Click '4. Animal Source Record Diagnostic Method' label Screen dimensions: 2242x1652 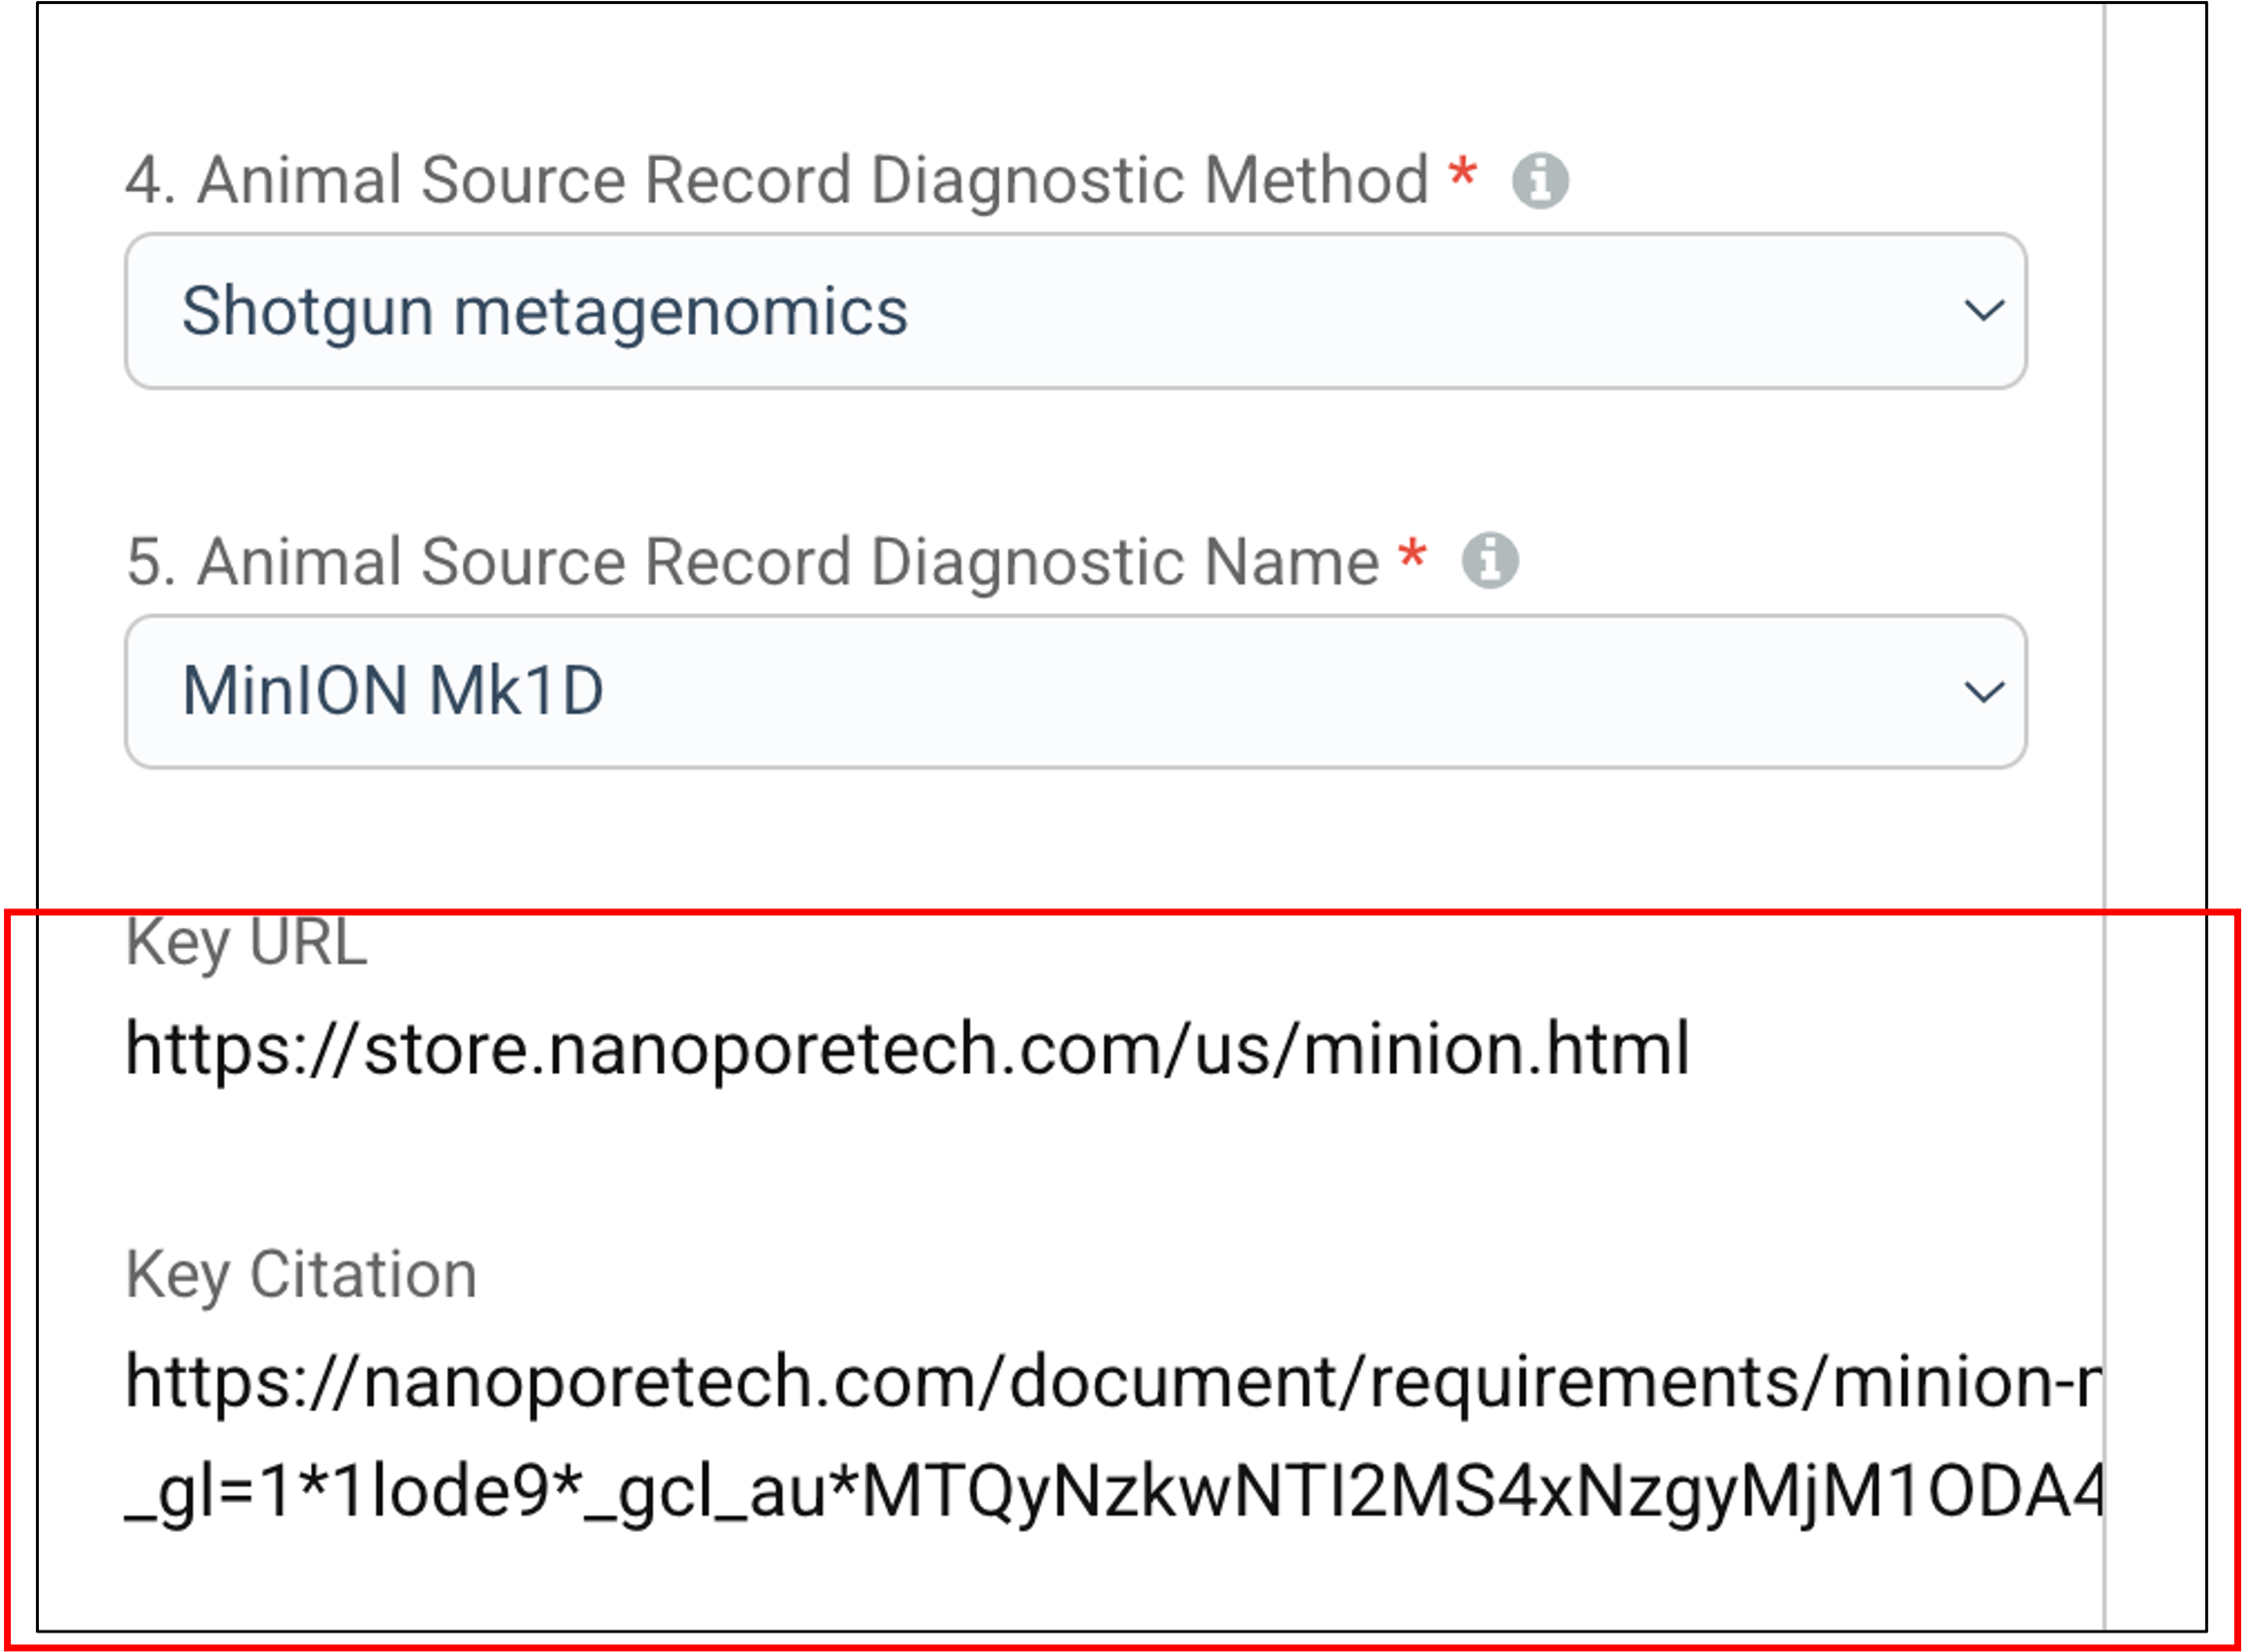click(777, 181)
